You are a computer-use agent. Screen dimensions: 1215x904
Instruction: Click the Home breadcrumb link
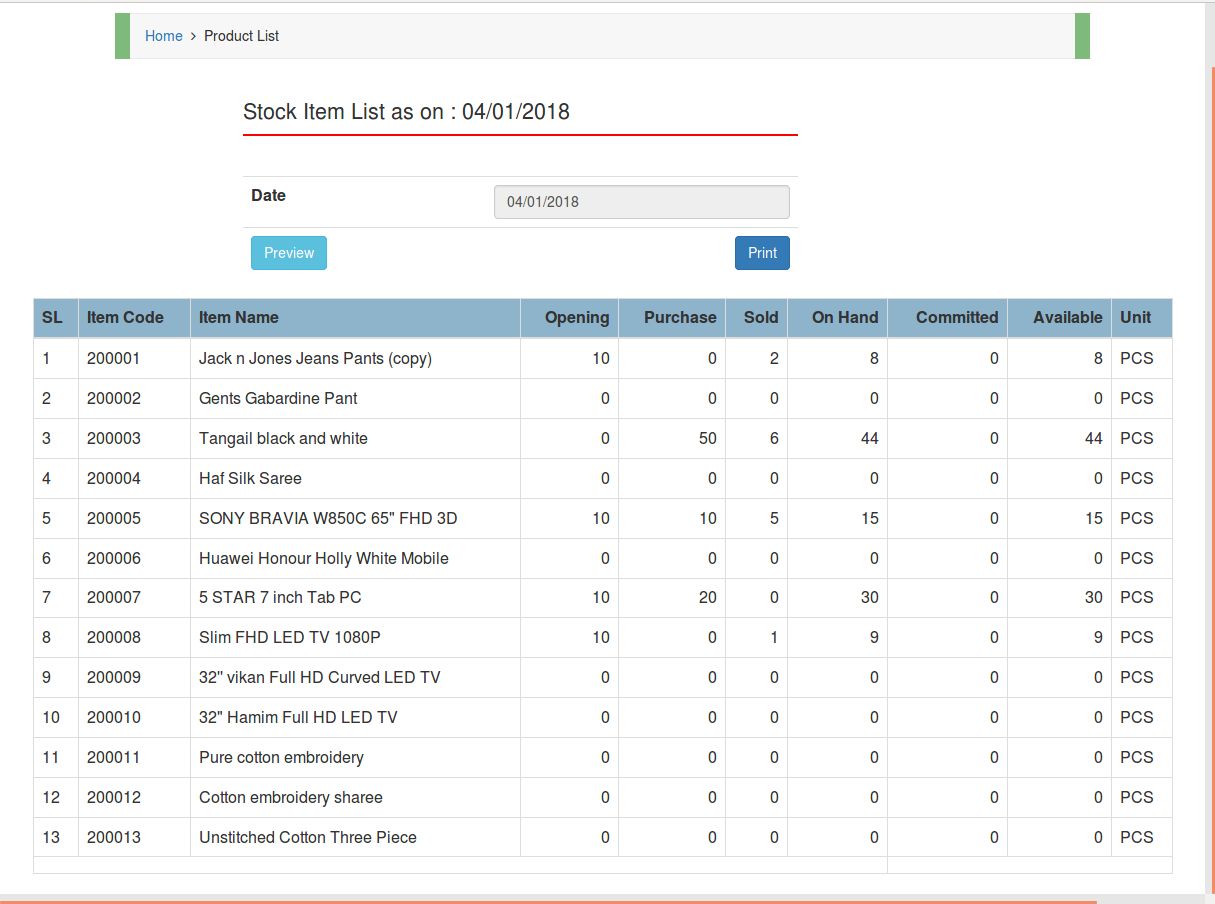click(x=163, y=36)
